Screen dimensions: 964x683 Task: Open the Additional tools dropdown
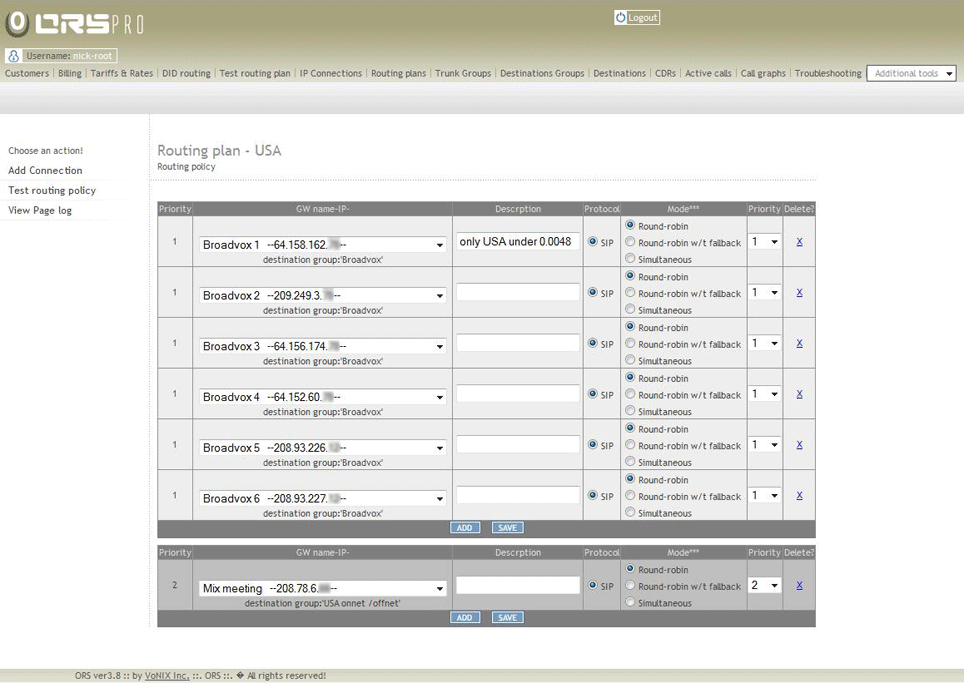tap(911, 74)
